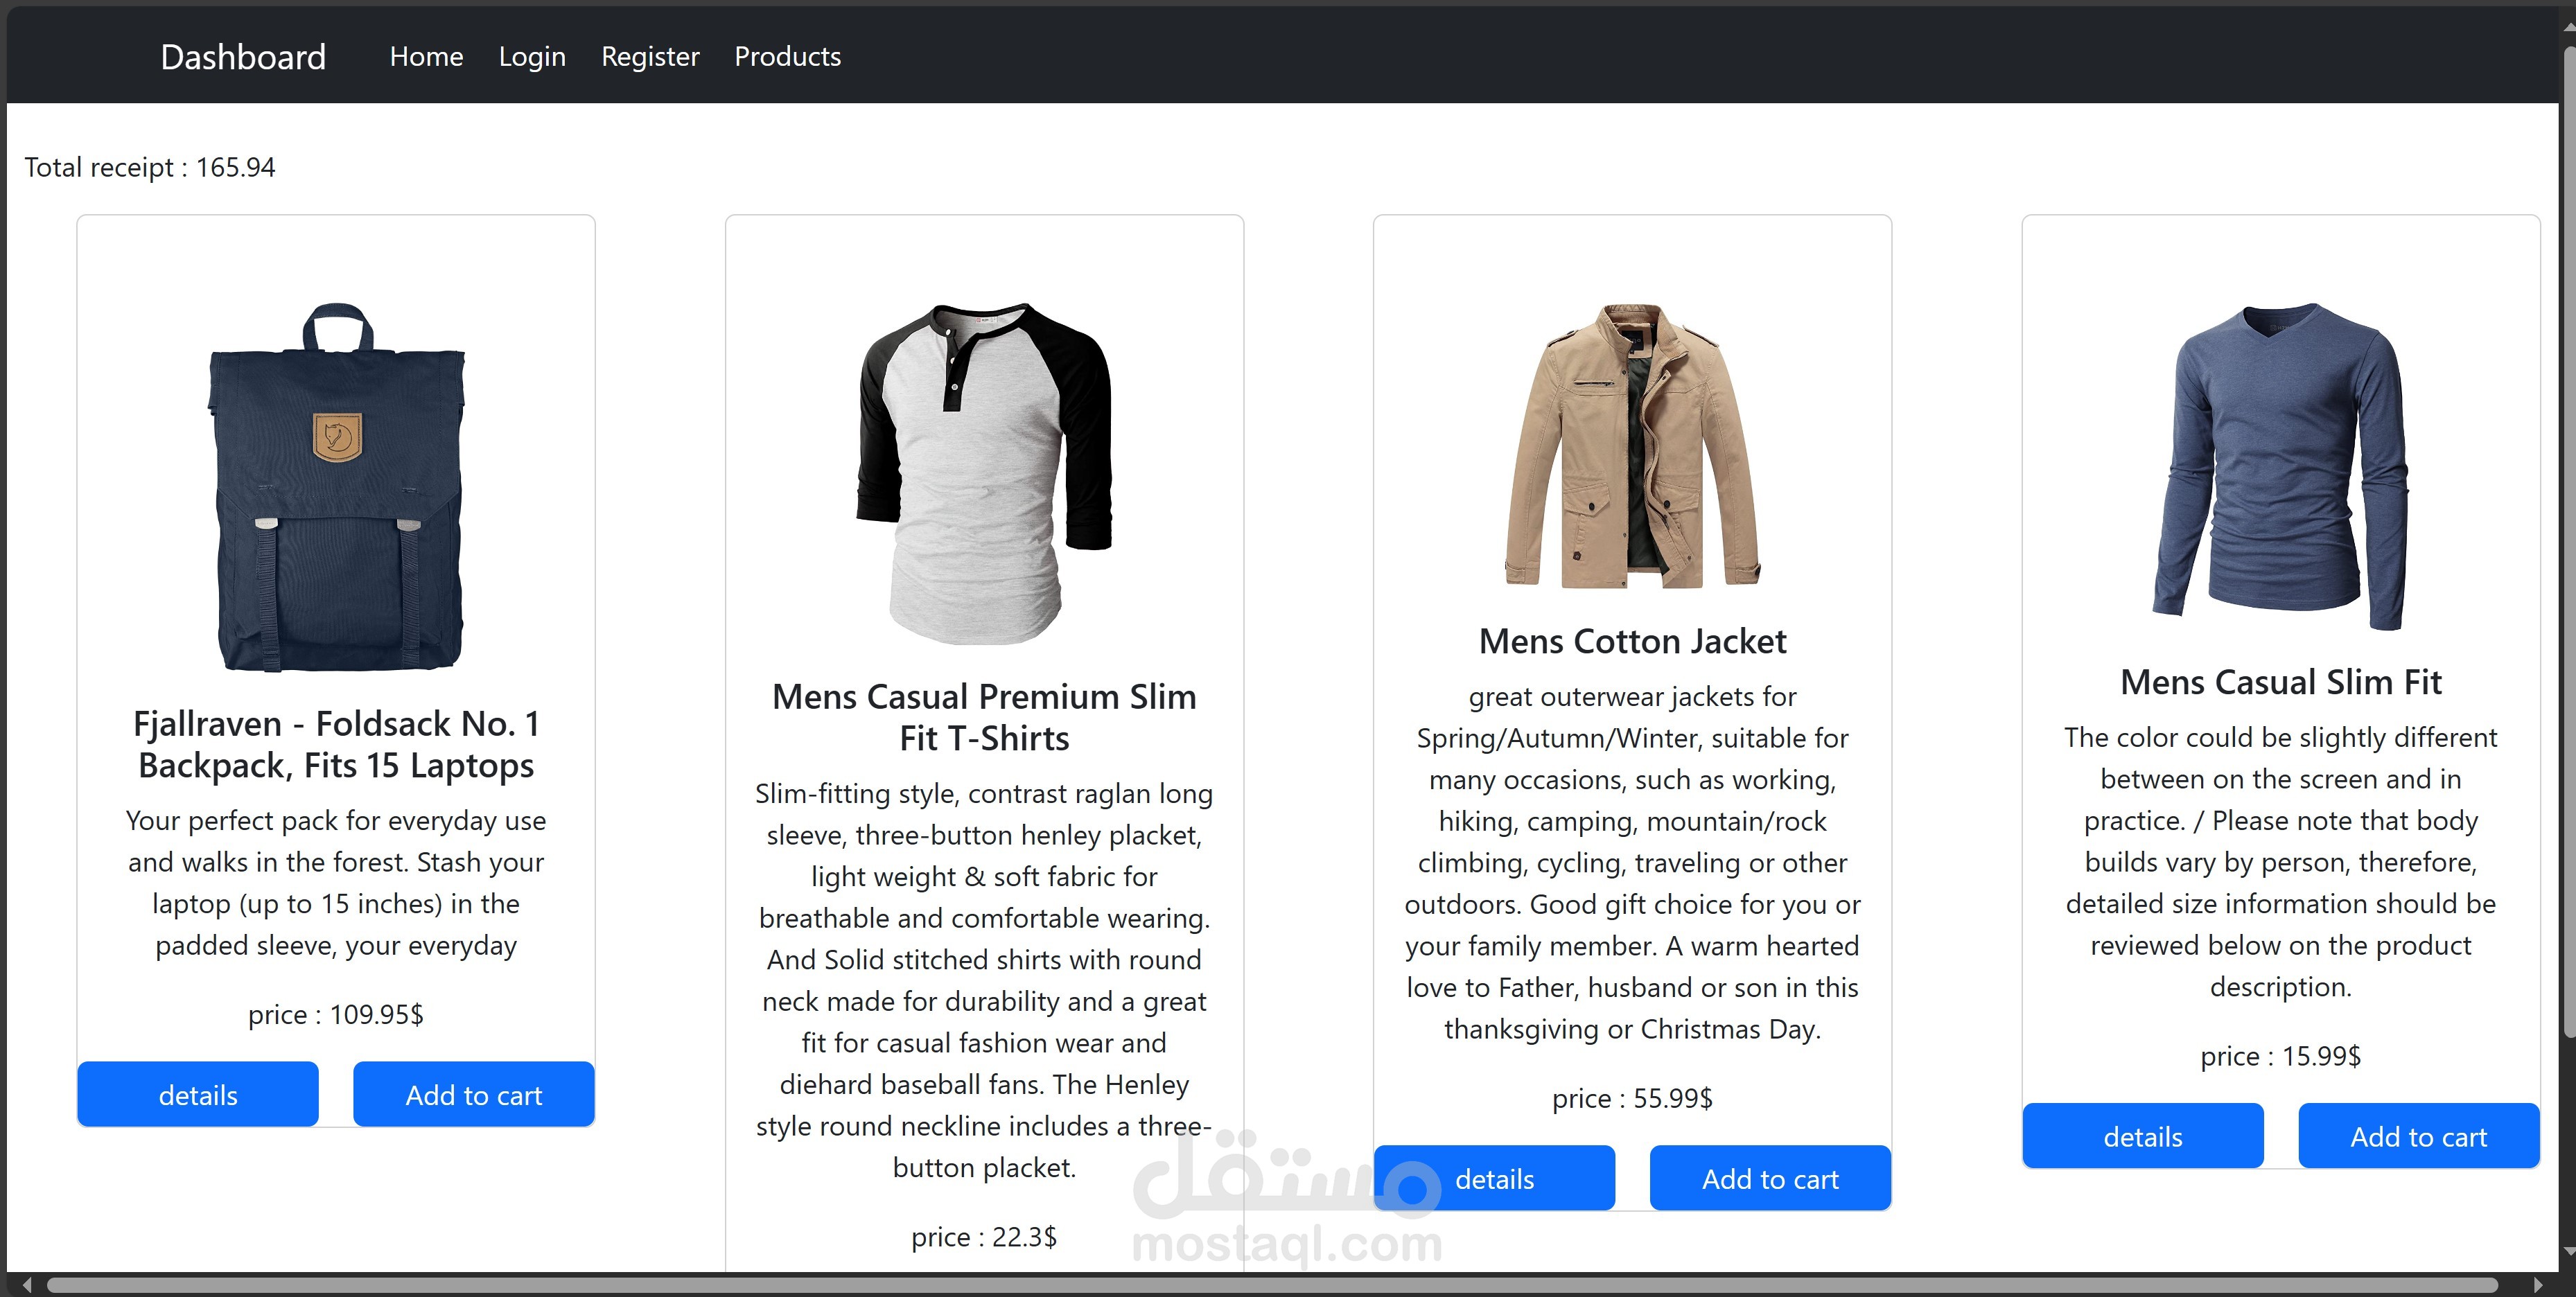View details for Fjallraven Foldsack backpack
Image resolution: width=2576 pixels, height=1297 pixels.
(198, 1095)
